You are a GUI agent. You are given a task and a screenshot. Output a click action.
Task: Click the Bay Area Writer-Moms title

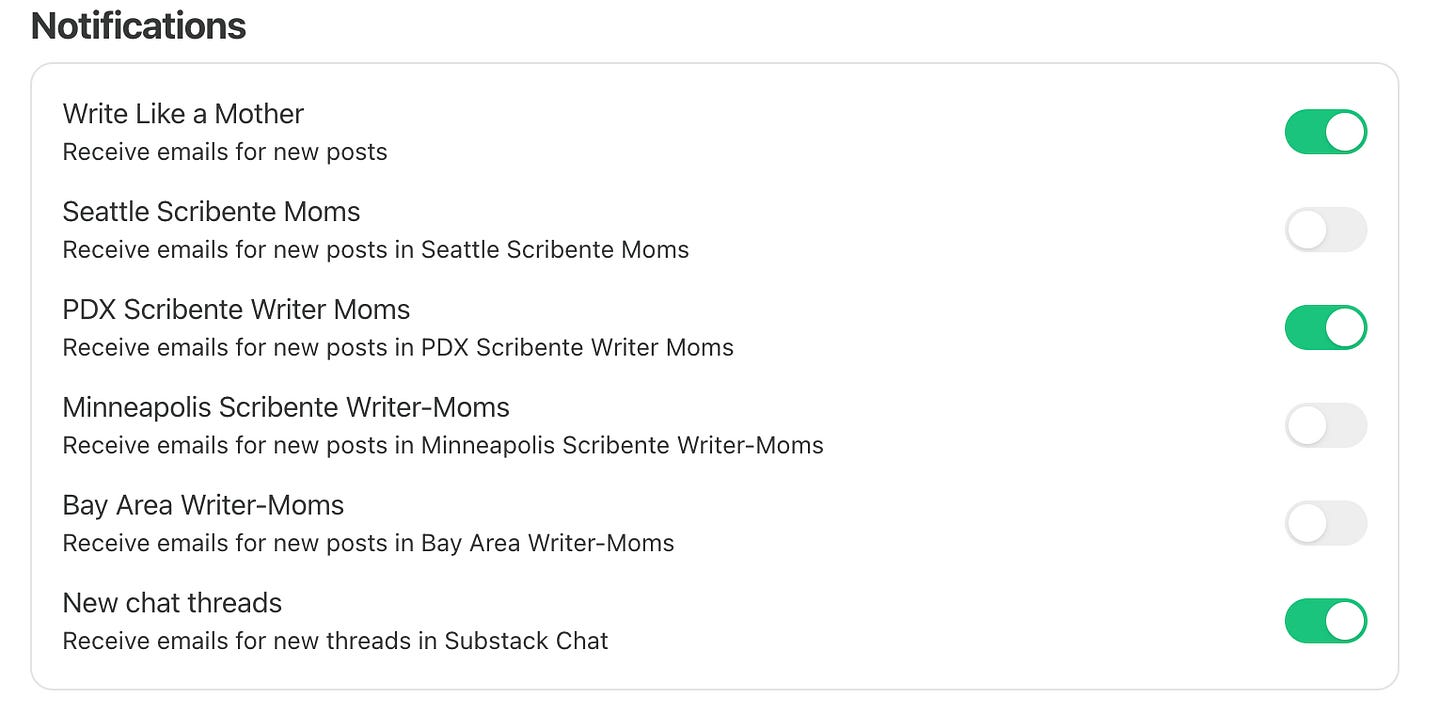click(203, 506)
